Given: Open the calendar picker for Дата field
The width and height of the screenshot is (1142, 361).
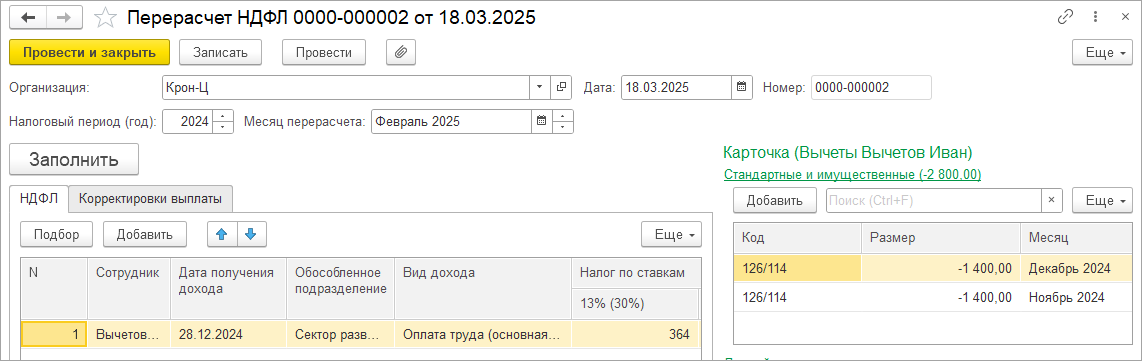Looking at the screenshot, I should (741, 87).
